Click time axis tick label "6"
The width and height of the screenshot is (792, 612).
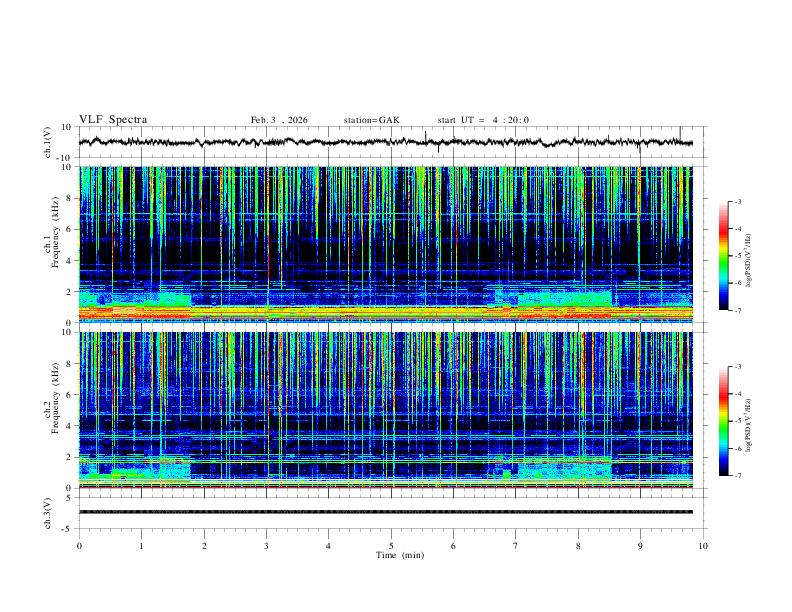pyautogui.click(x=454, y=546)
